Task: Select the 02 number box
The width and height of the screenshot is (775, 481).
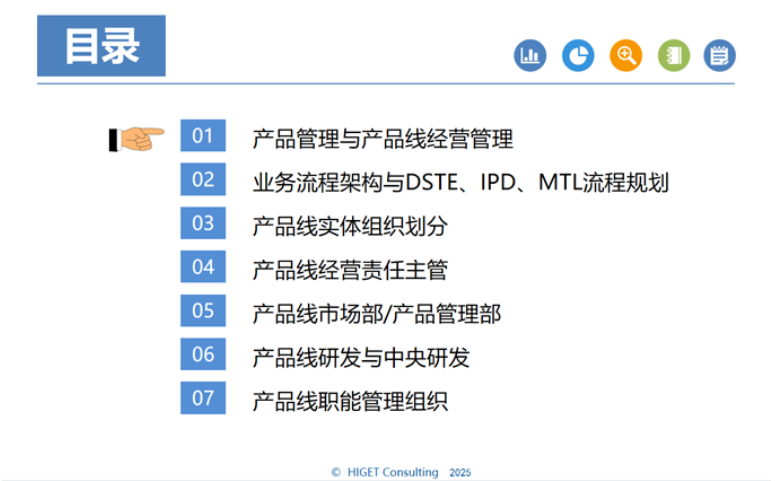Action: [203, 179]
